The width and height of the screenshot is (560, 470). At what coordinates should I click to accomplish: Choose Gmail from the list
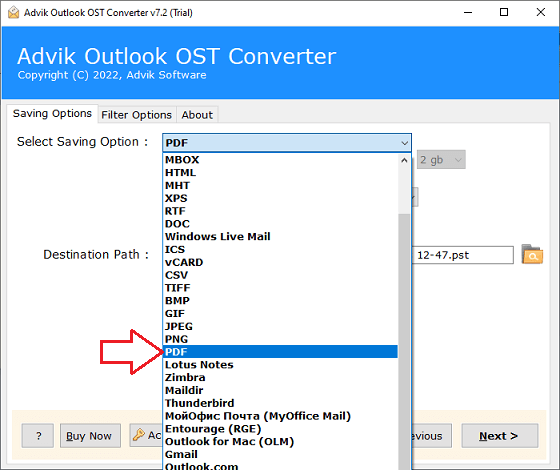click(x=280, y=454)
